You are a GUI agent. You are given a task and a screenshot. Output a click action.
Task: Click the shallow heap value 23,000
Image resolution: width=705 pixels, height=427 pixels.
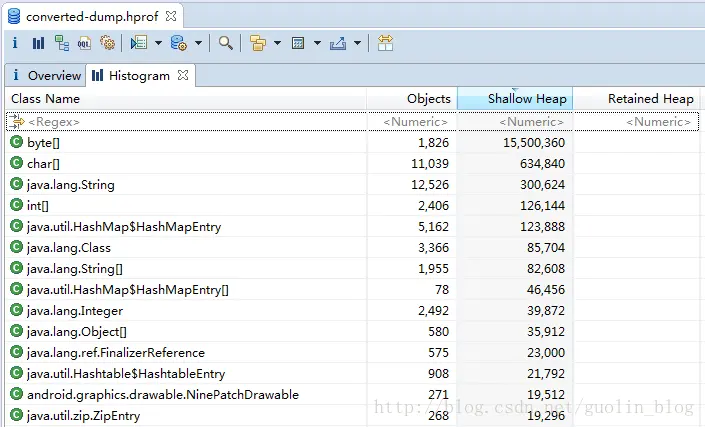pos(546,353)
